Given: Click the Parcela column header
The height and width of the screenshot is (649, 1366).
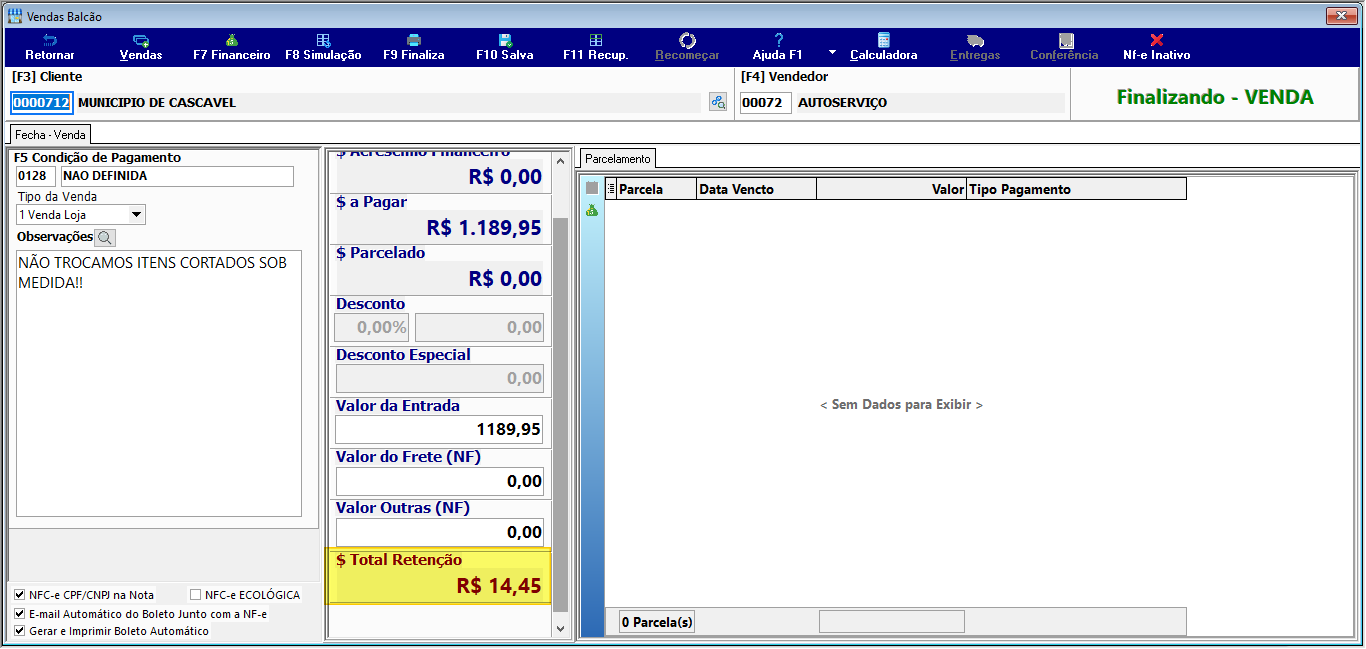Looking at the screenshot, I should coord(656,189).
